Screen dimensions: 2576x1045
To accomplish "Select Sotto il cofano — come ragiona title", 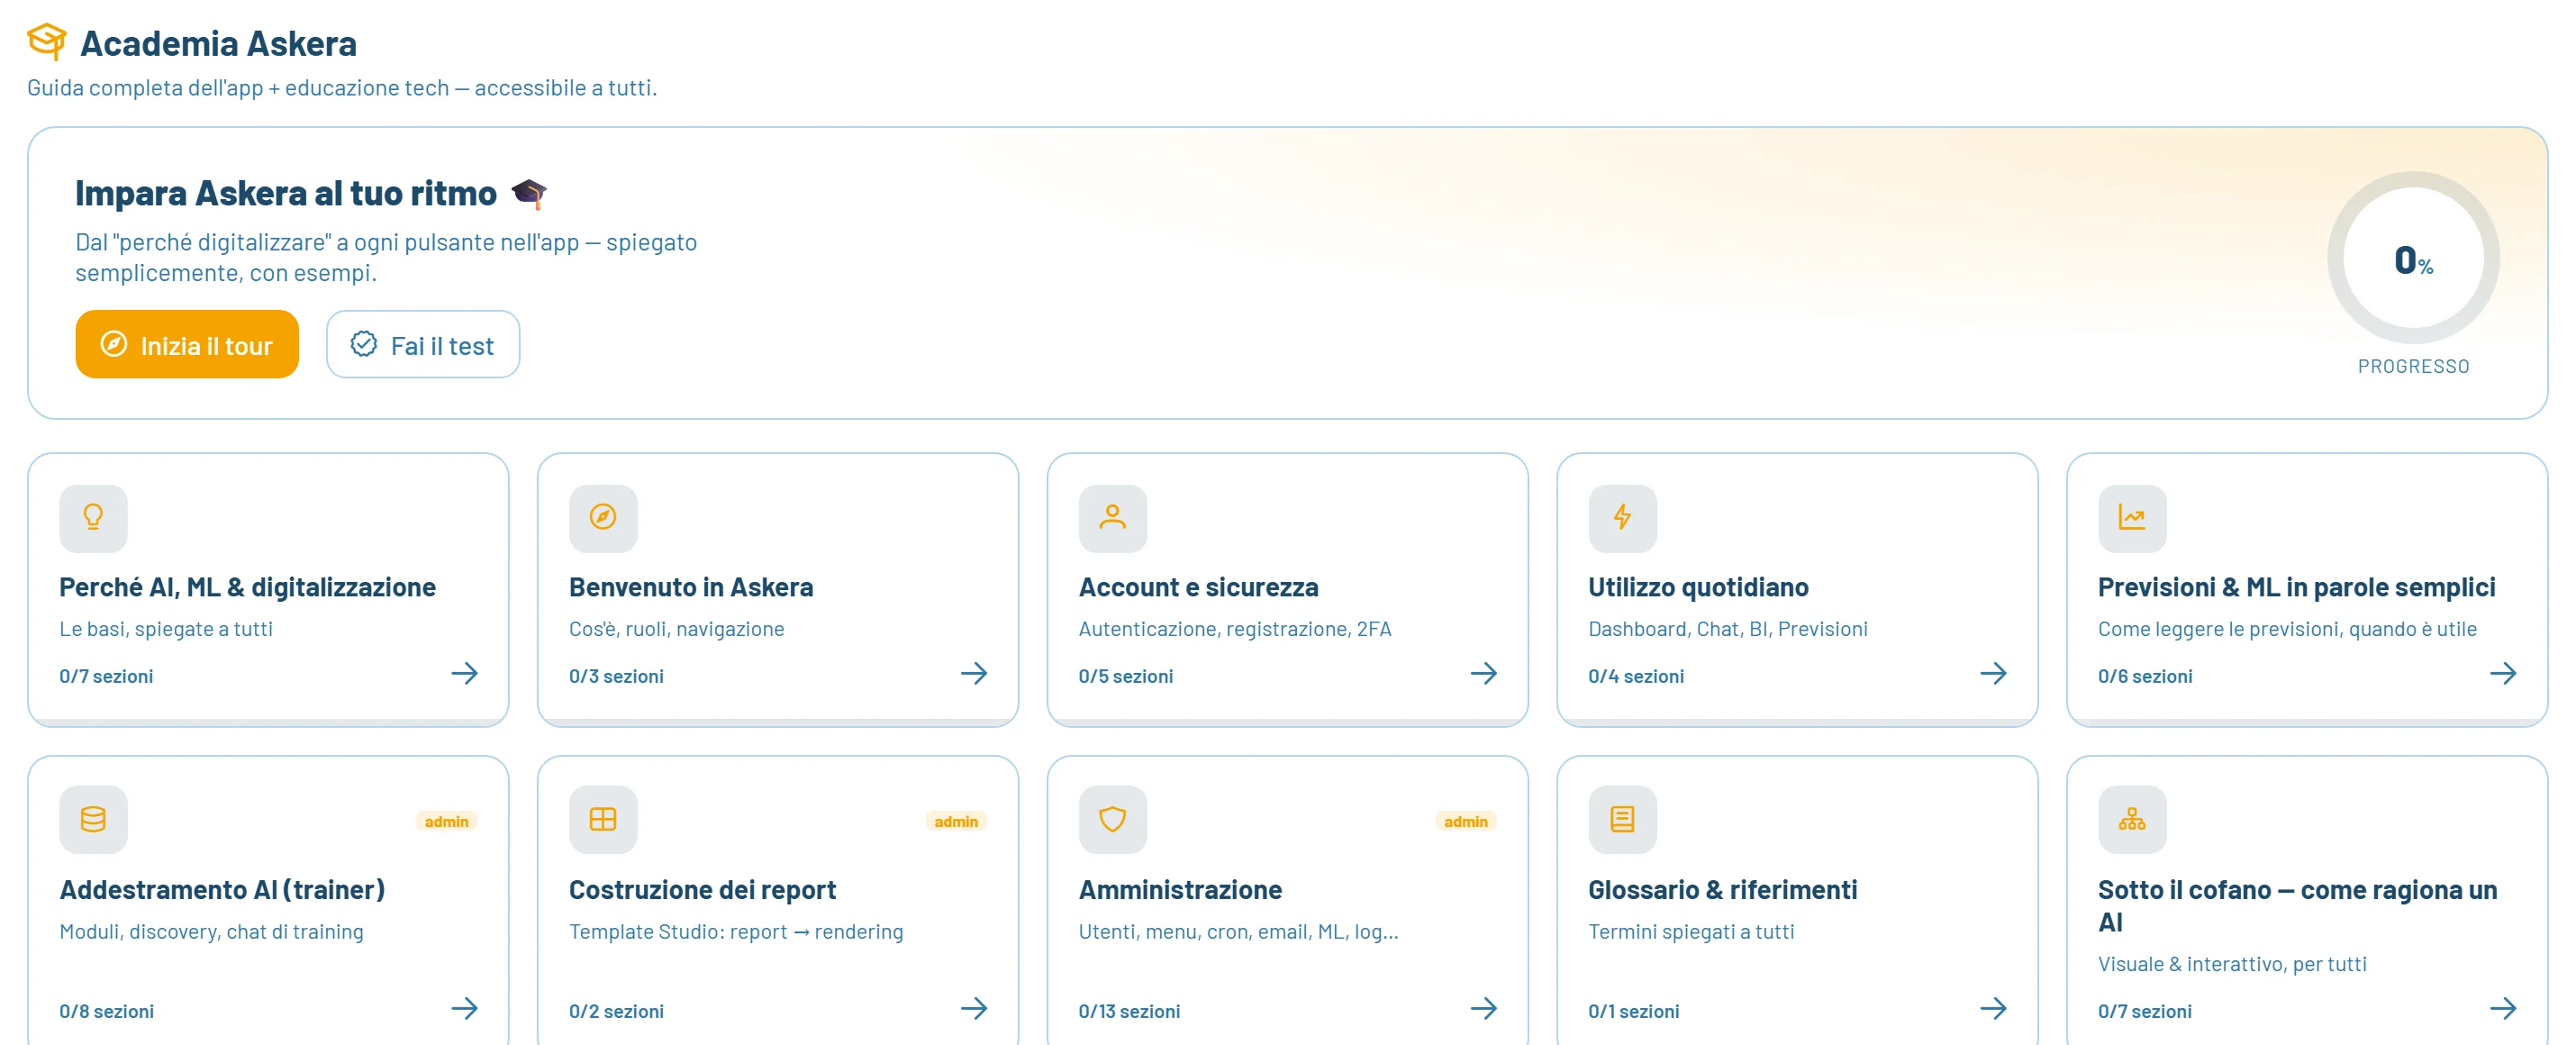I will tap(2297, 906).
